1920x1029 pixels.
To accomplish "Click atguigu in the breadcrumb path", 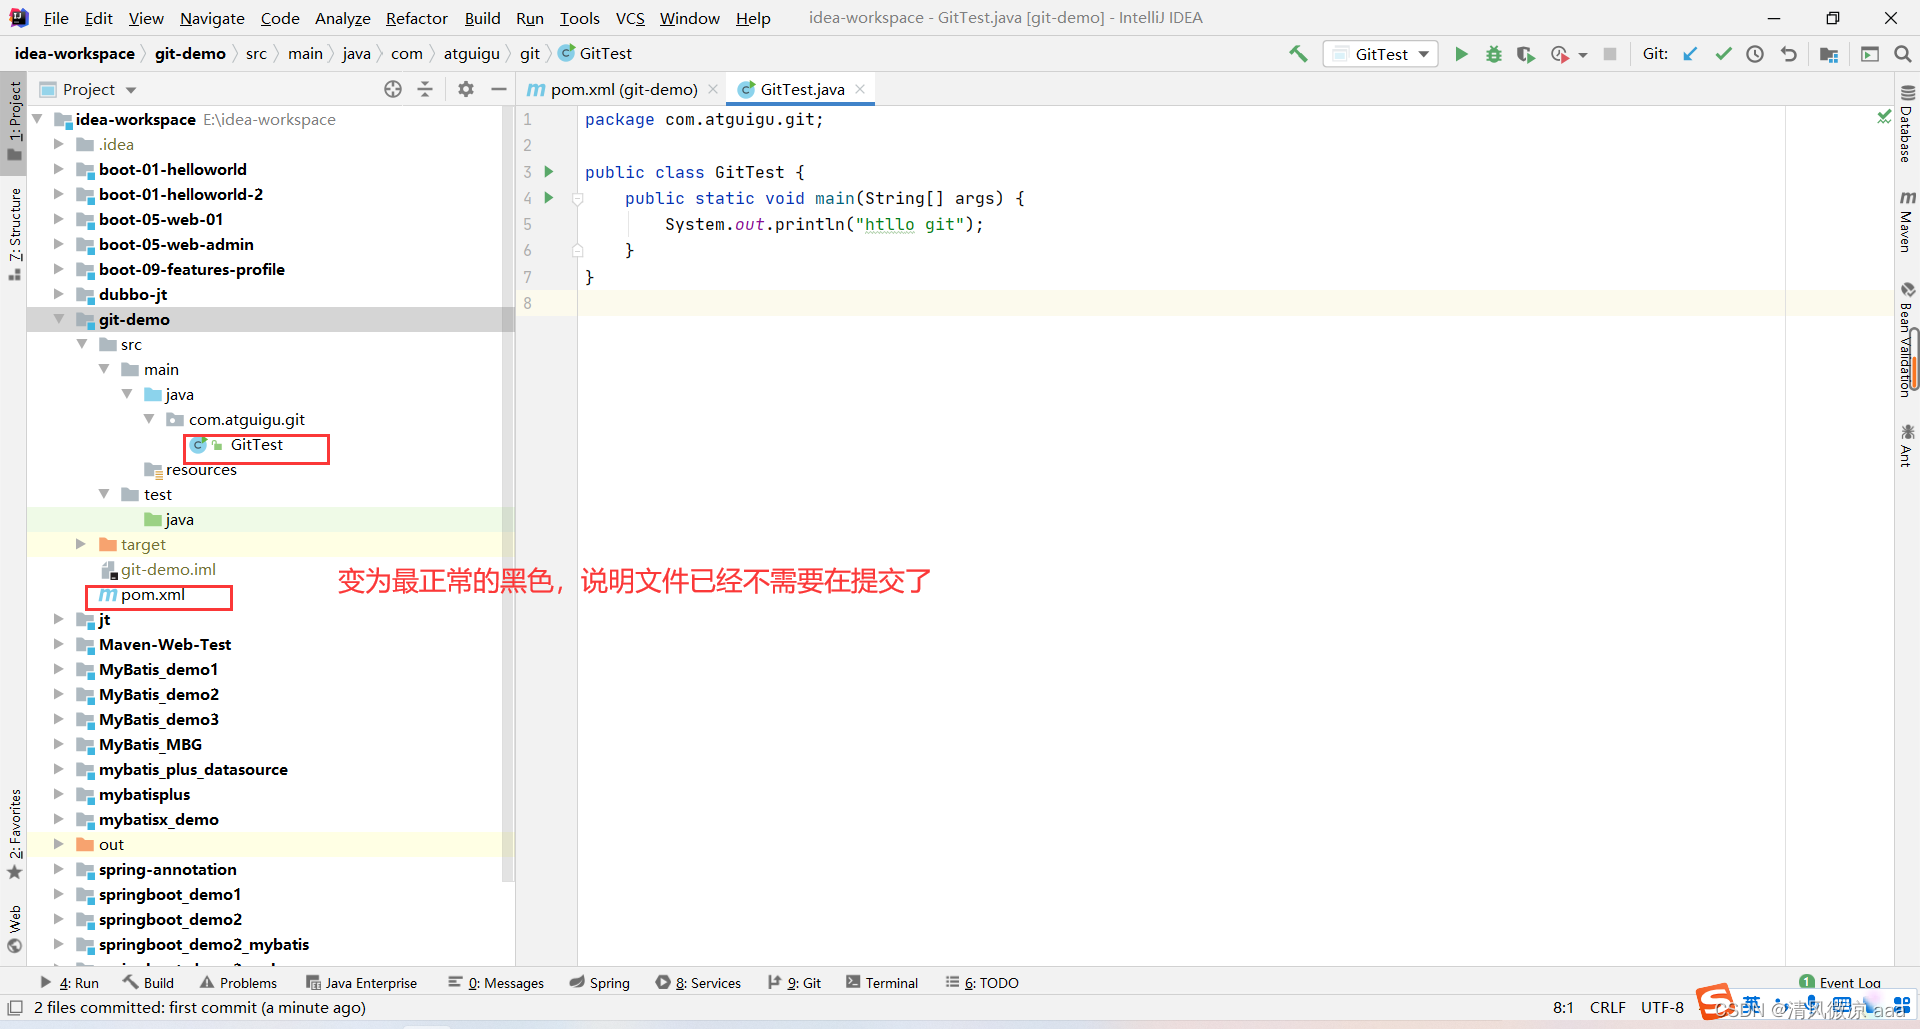I will tap(471, 54).
